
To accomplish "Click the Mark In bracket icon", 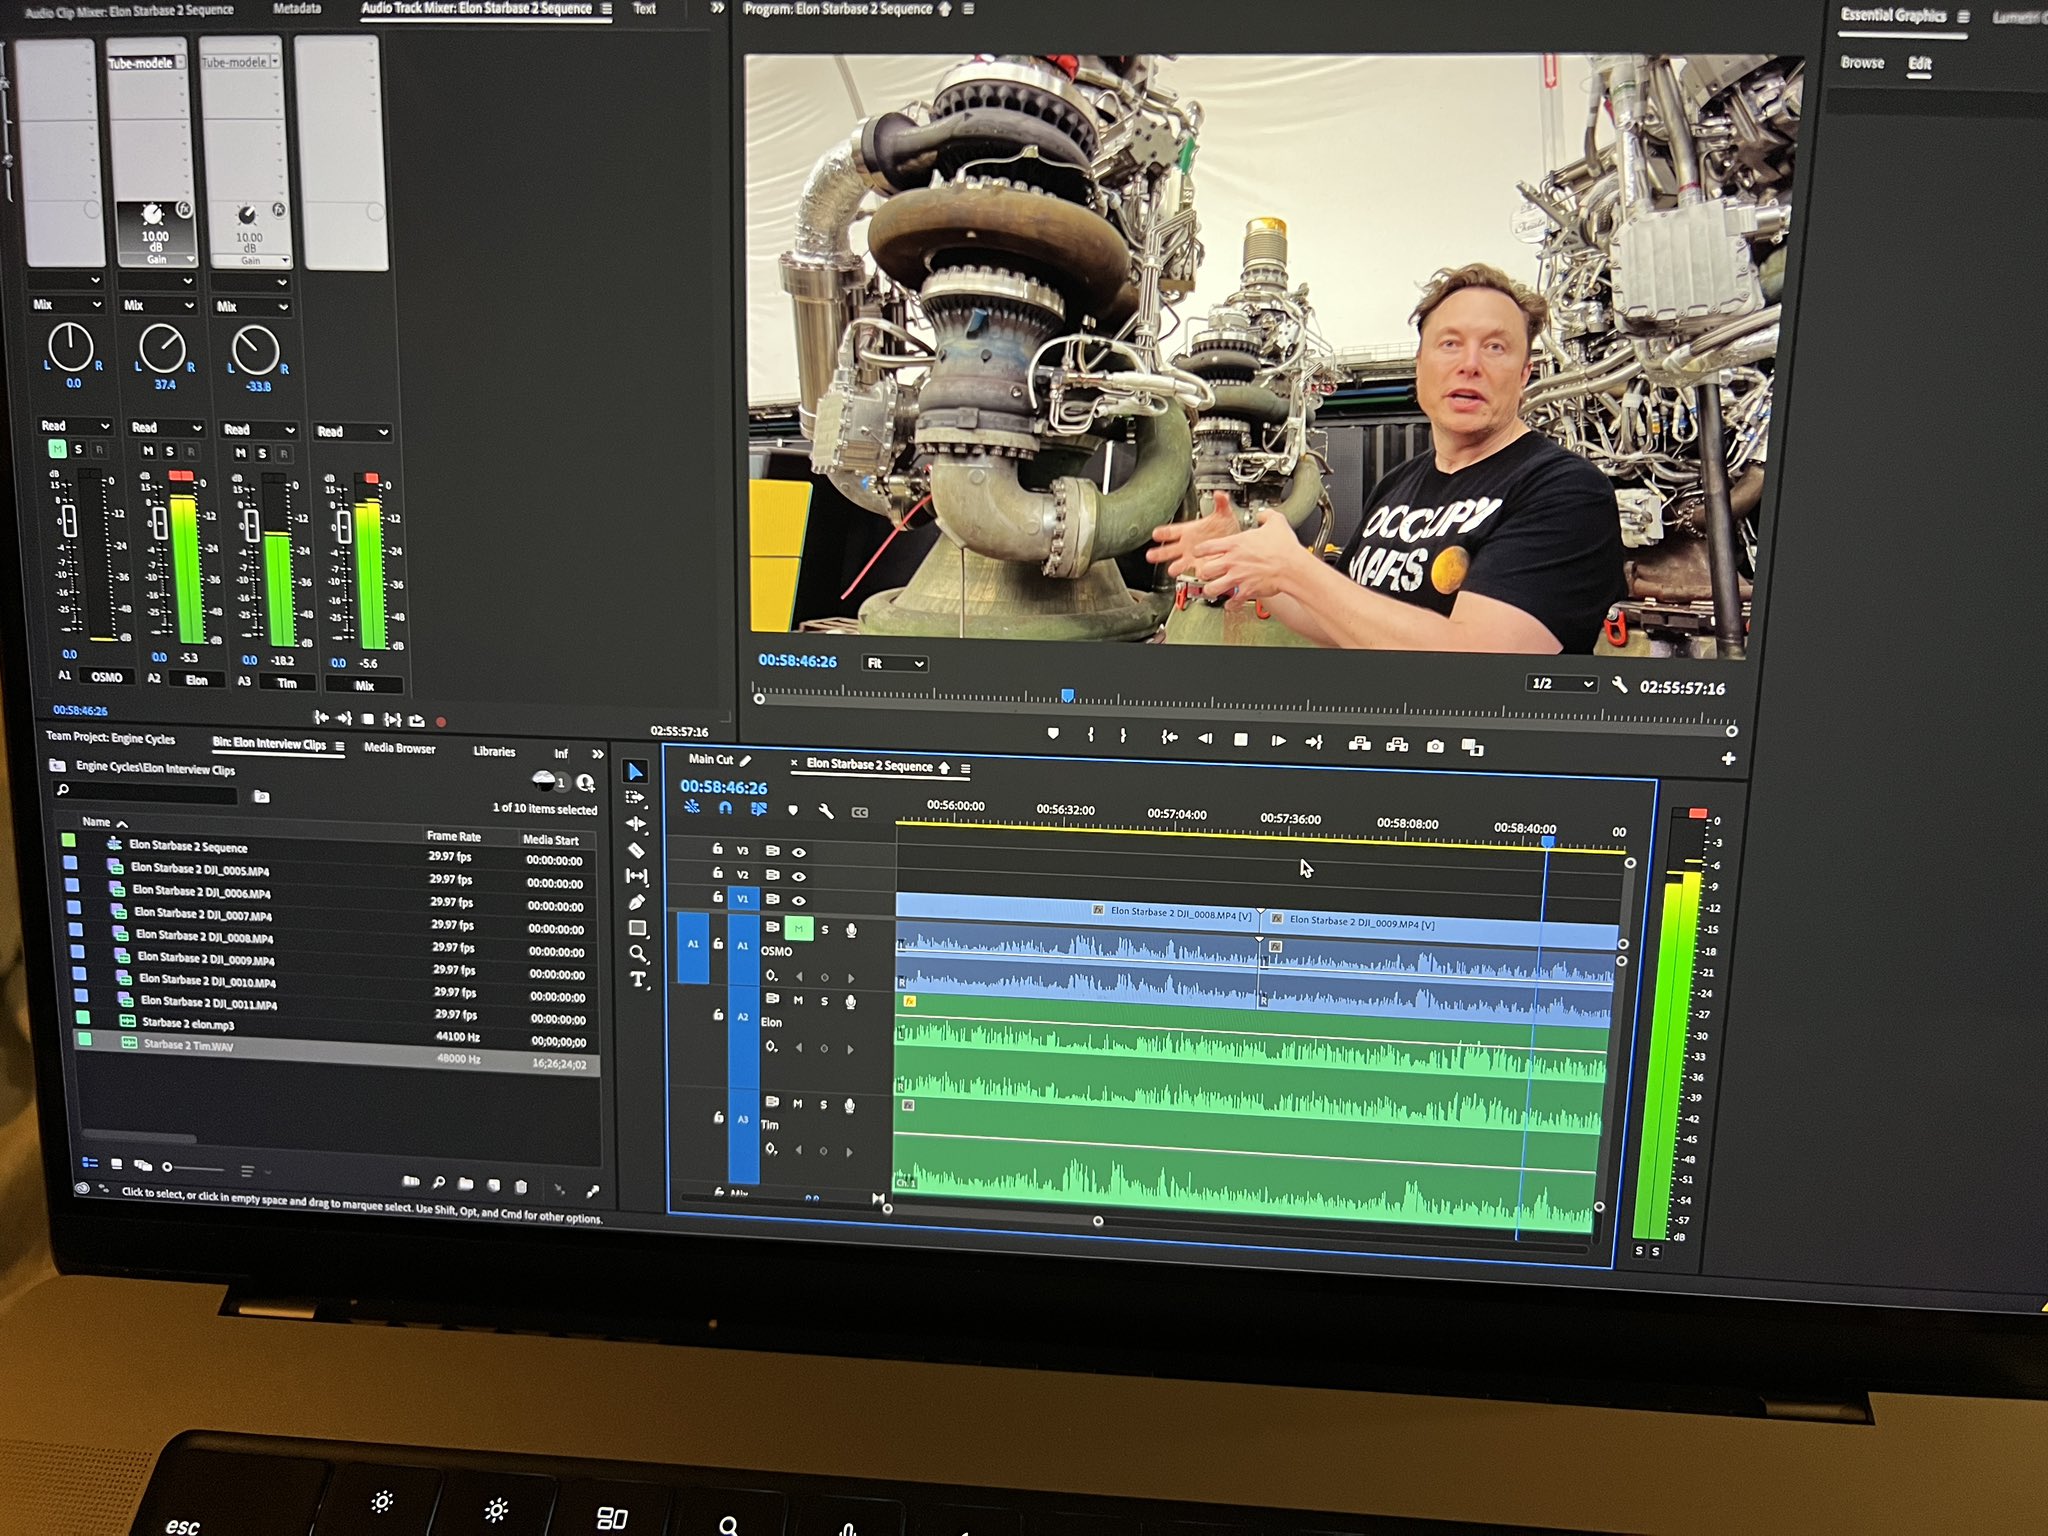I will (1090, 735).
